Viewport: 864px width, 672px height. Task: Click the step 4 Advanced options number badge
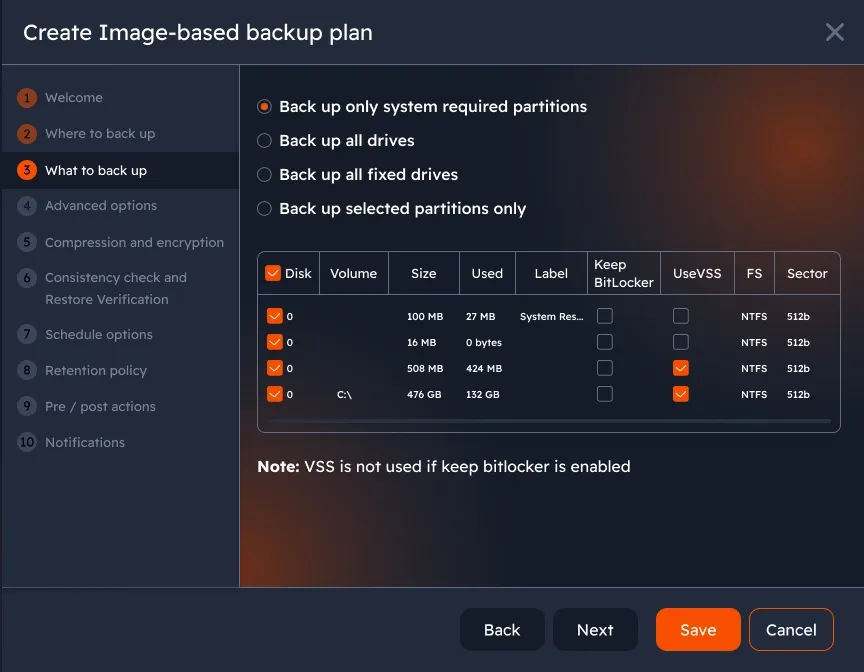click(x=26, y=206)
